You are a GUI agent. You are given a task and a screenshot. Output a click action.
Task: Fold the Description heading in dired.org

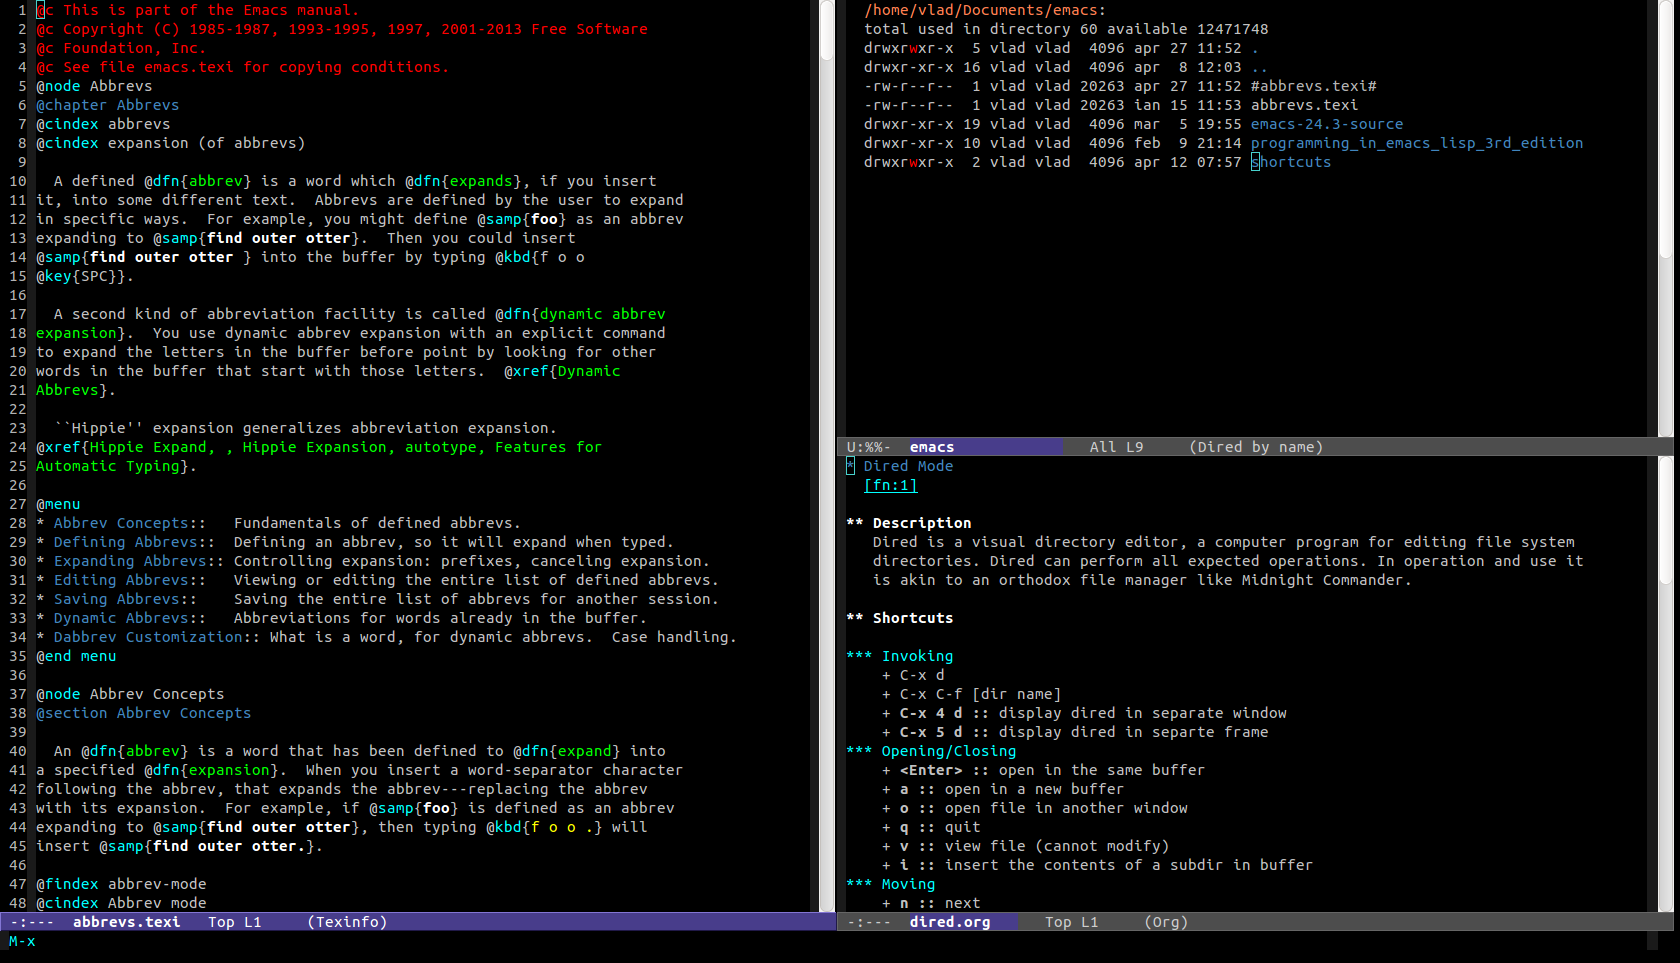[x=909, y=523]
